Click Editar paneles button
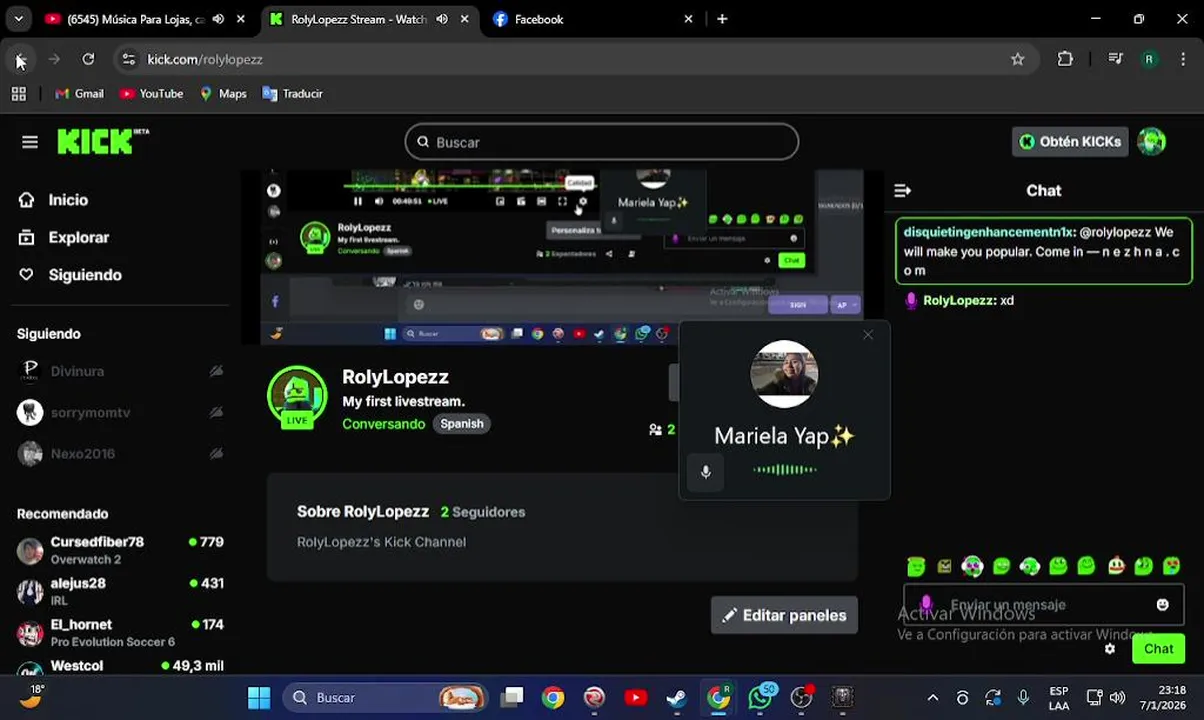 click(785, 615)
